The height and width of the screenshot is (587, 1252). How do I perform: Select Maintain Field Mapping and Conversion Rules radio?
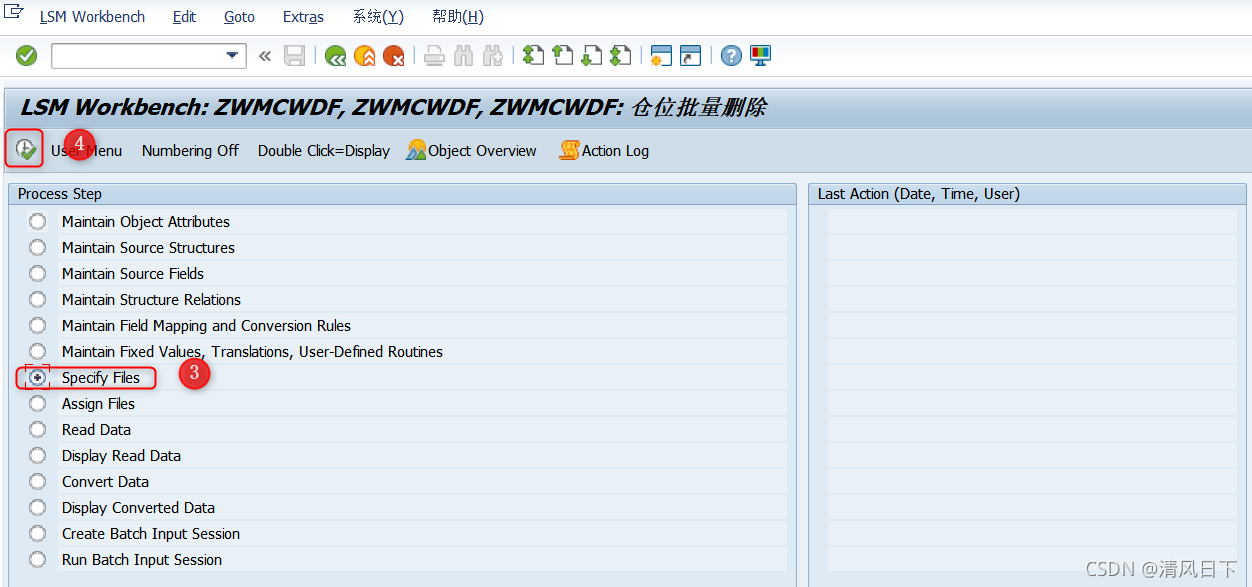point(37,325)
